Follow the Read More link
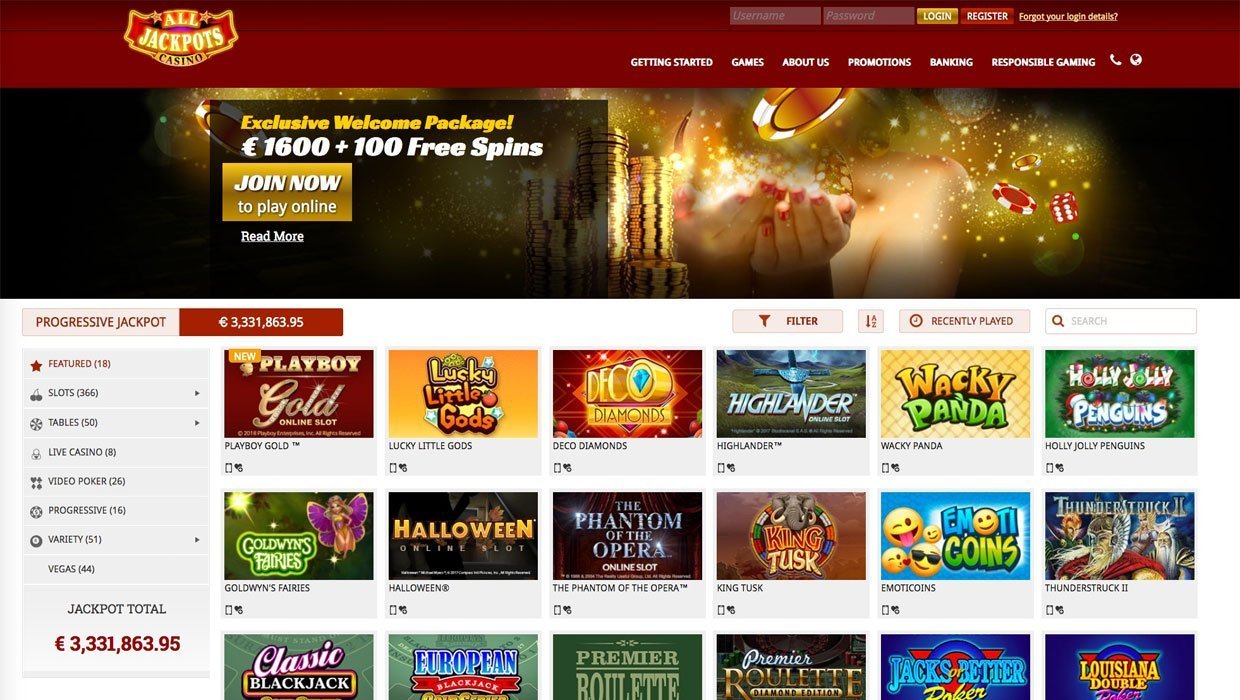Screen dimensions: 1240x700 tap(272, 236)
